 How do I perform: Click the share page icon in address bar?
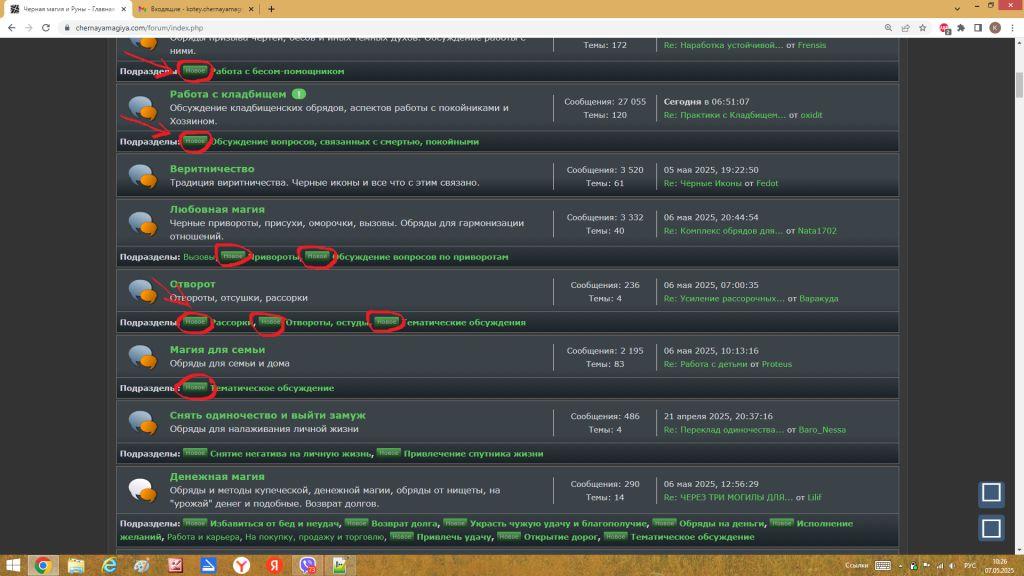[905, 28]
